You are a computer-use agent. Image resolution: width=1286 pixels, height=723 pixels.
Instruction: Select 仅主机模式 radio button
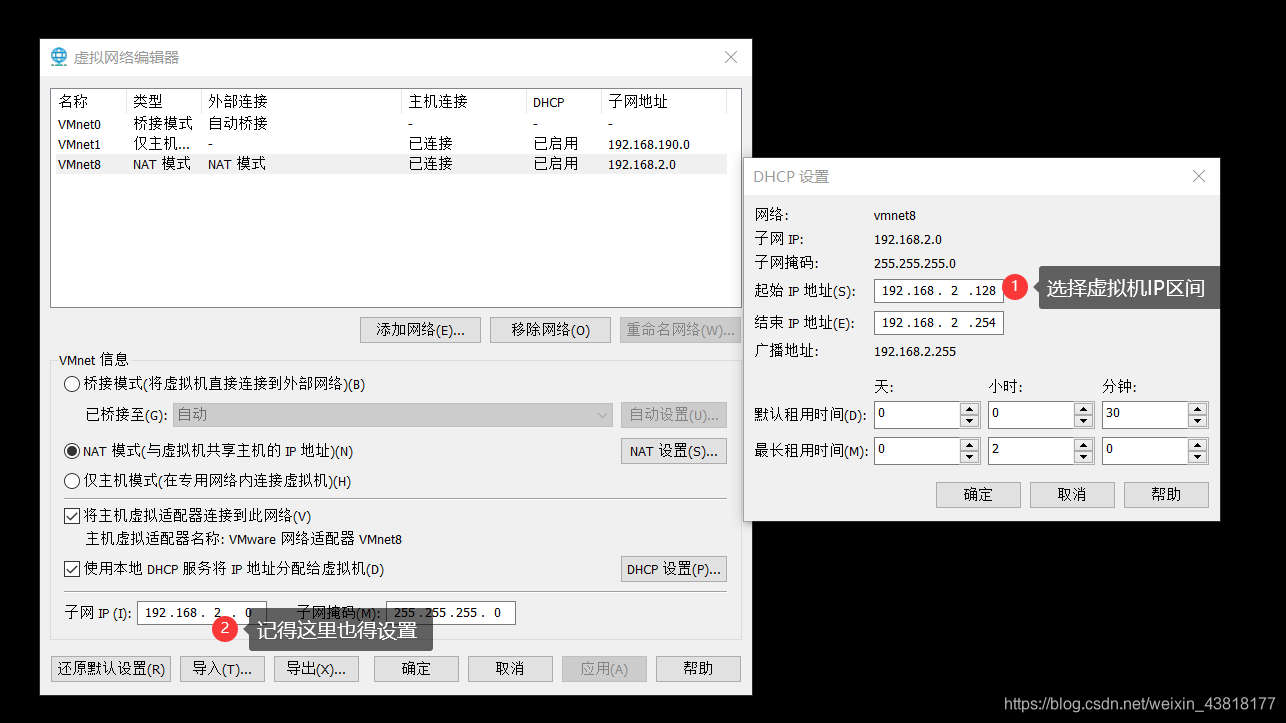click(71, 481)
